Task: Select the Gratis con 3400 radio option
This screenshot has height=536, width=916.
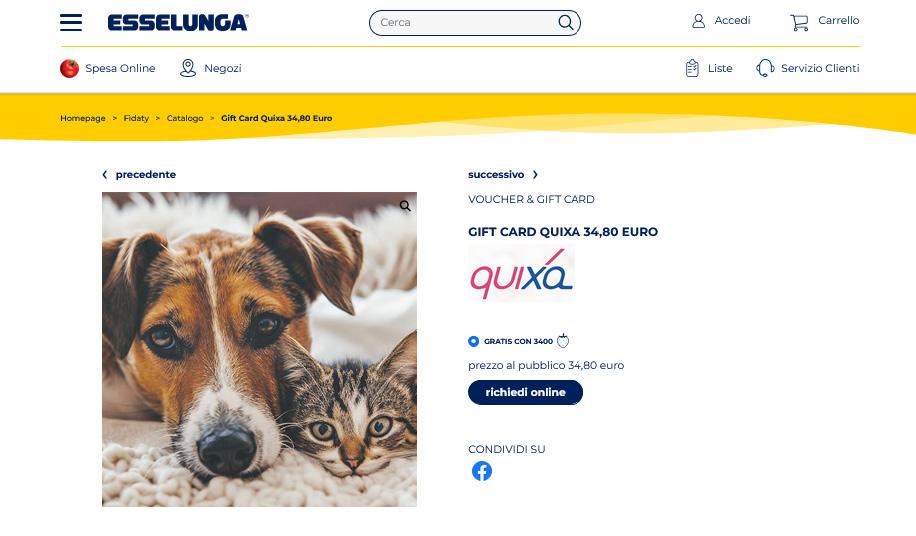Action: (473, 341)
